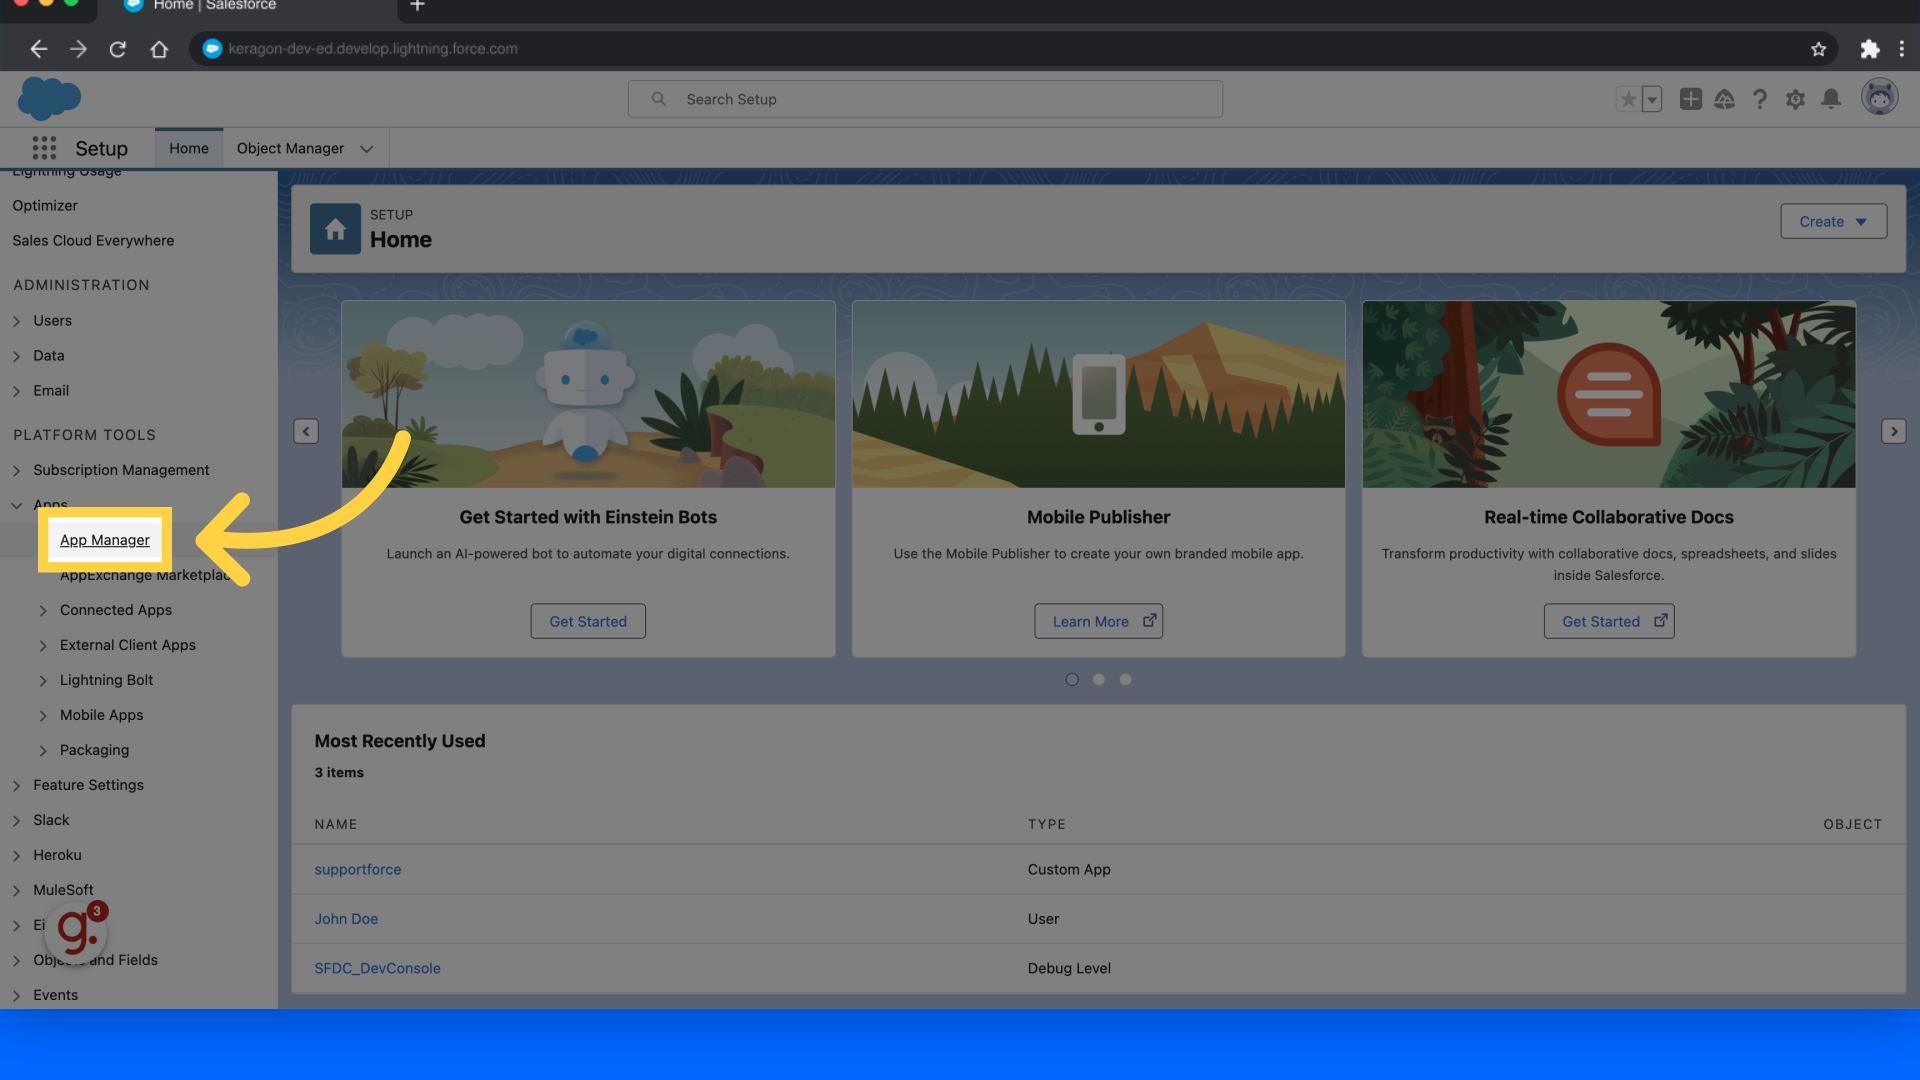Switch to the Home tab
The width and height of the screenshot is (1920, 1080).
[x=189, y=148]
